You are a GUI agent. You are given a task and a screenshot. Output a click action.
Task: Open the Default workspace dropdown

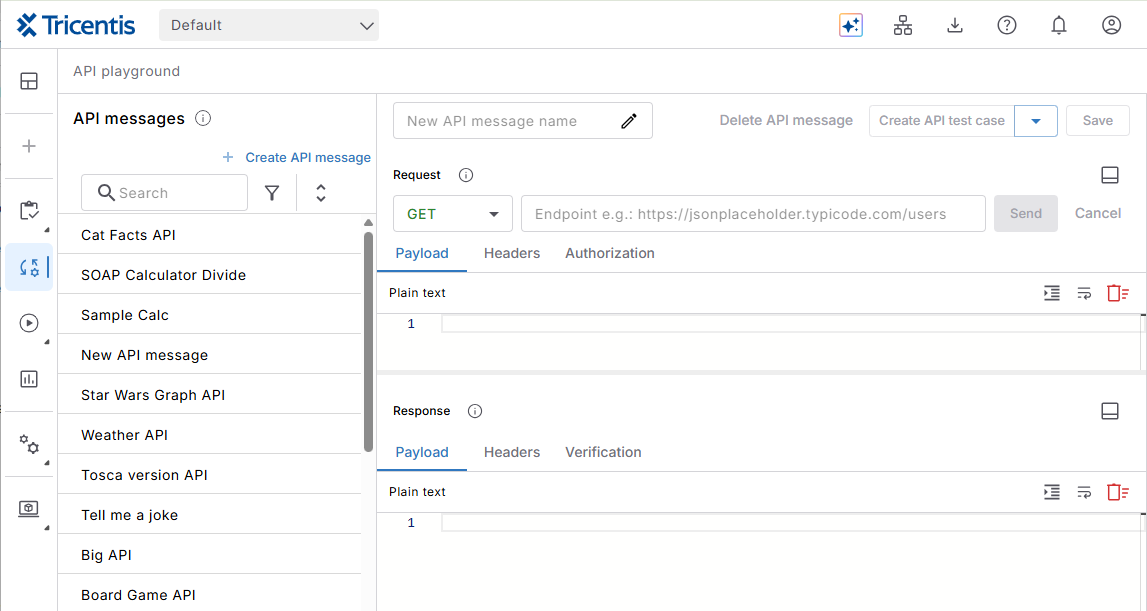tap(268, 25)
